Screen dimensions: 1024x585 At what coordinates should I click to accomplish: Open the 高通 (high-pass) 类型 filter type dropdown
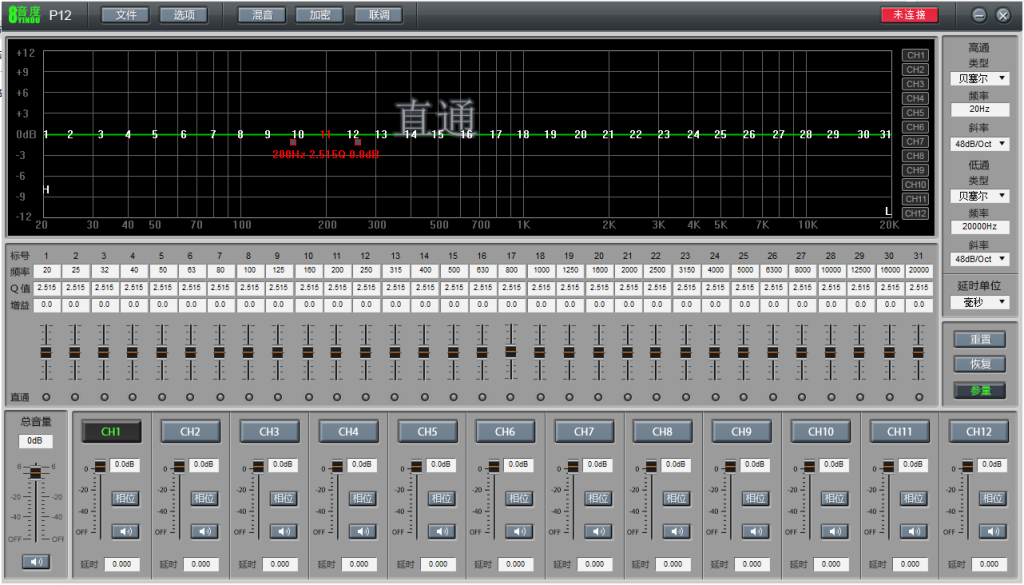pos(980,78)
